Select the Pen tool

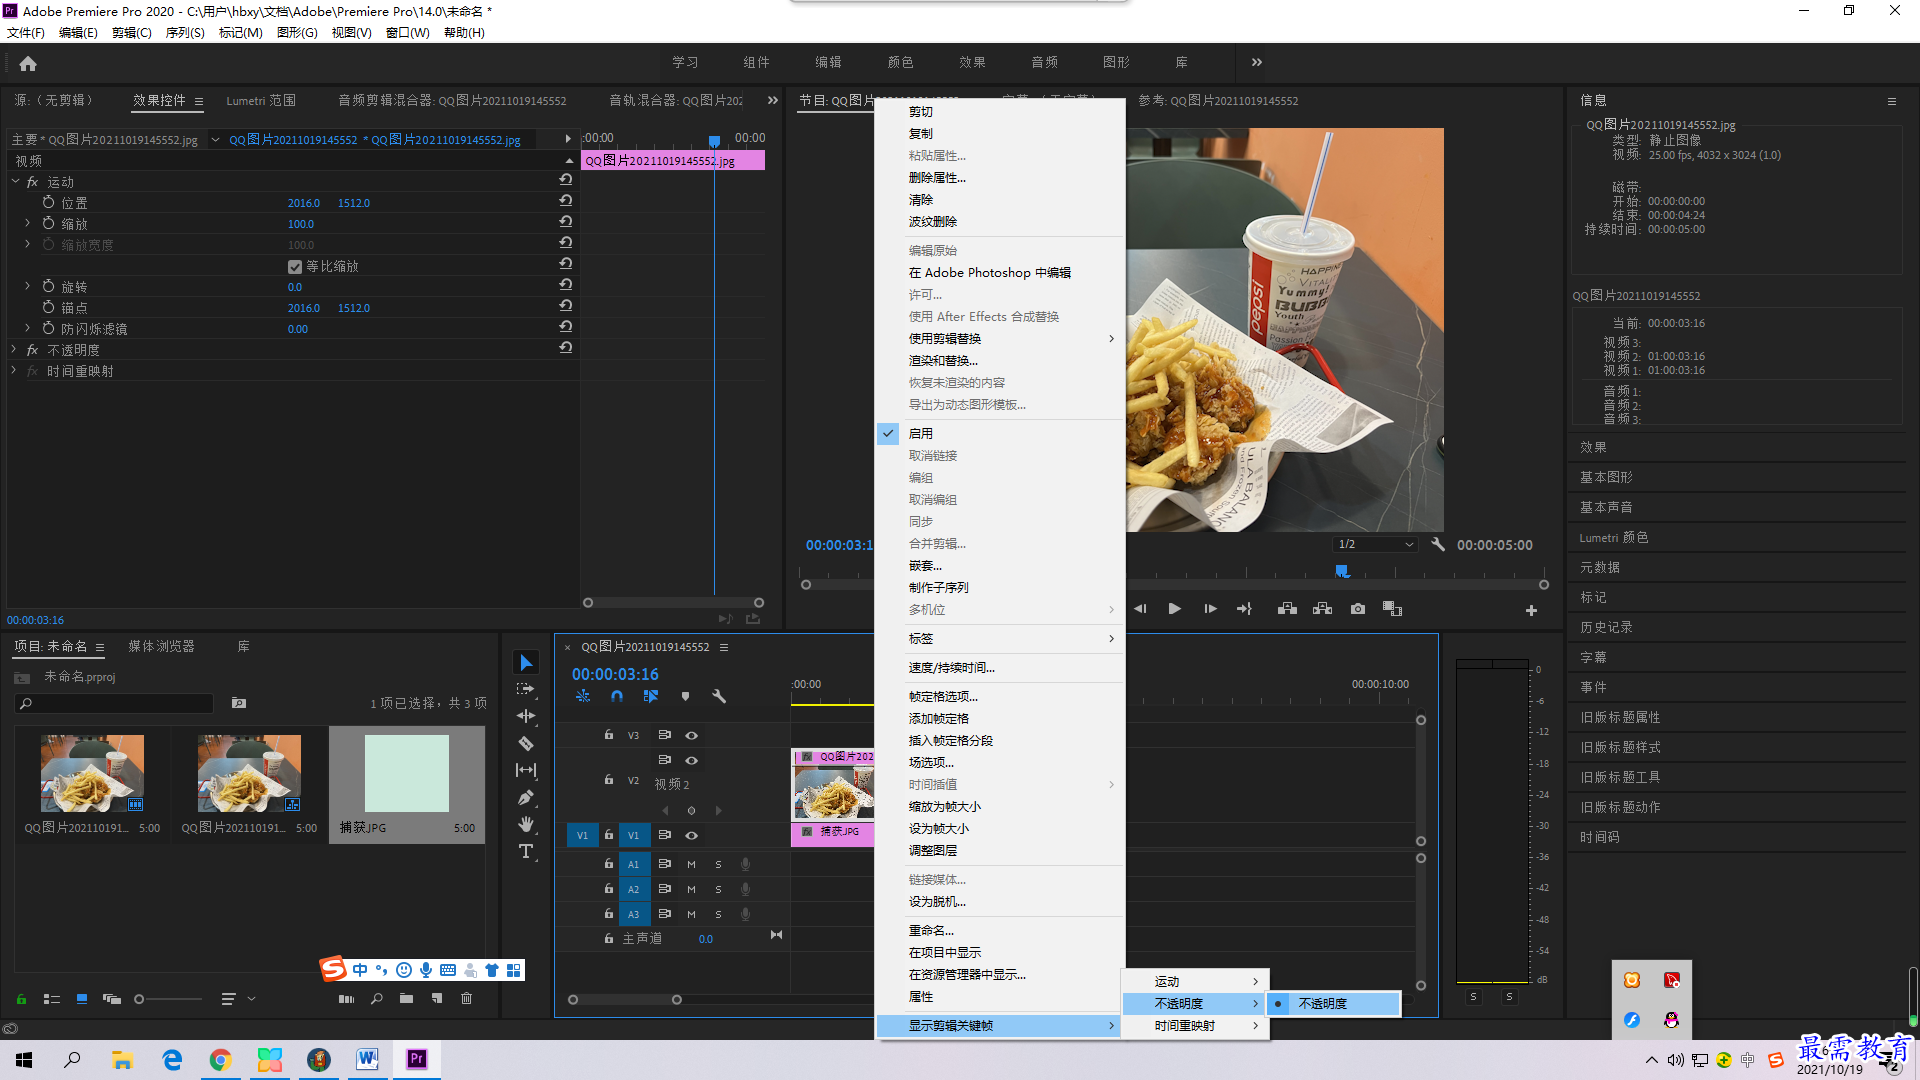click(x=526, y=797)
